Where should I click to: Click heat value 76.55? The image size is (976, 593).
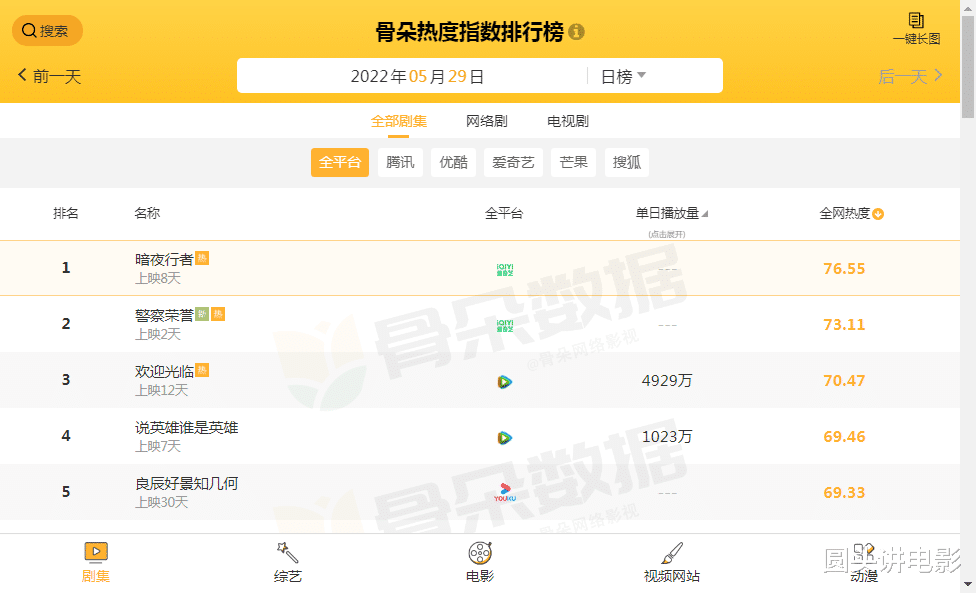click(x=844, y=269)
